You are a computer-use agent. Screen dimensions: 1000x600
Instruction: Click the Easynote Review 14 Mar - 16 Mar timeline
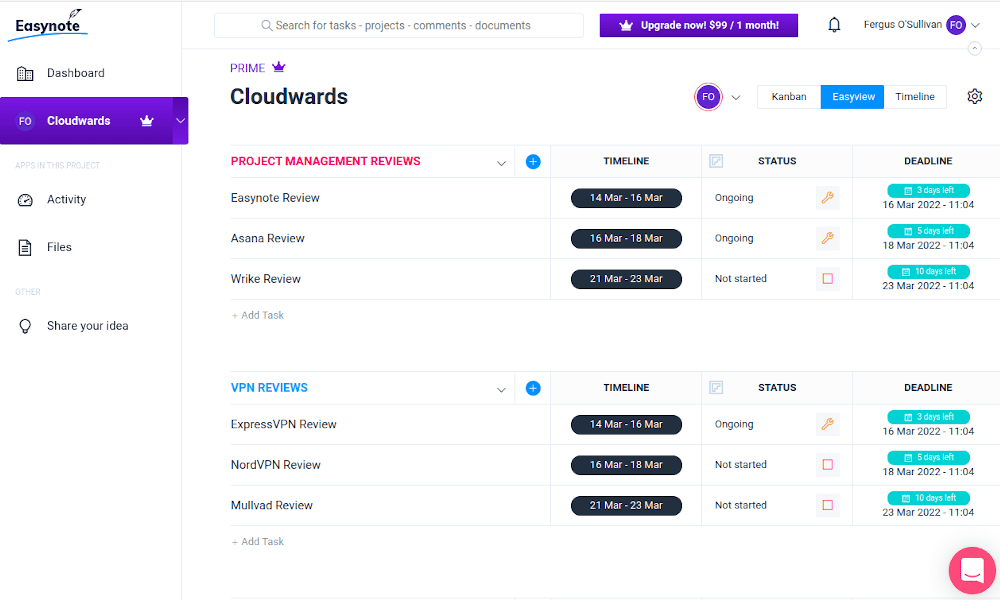(626, 198)
